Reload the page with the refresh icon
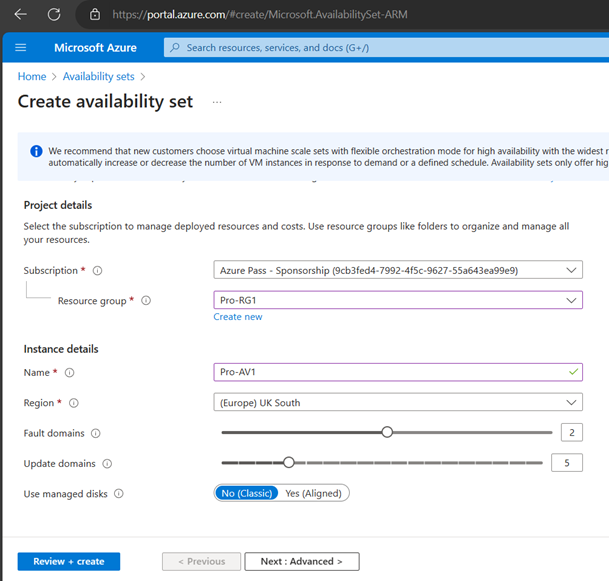 (x=54, y=14)
